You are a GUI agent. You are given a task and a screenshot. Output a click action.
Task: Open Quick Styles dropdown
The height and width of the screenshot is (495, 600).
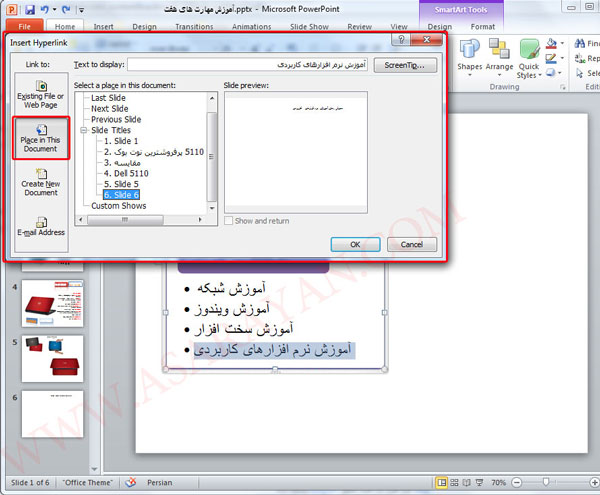529,60
